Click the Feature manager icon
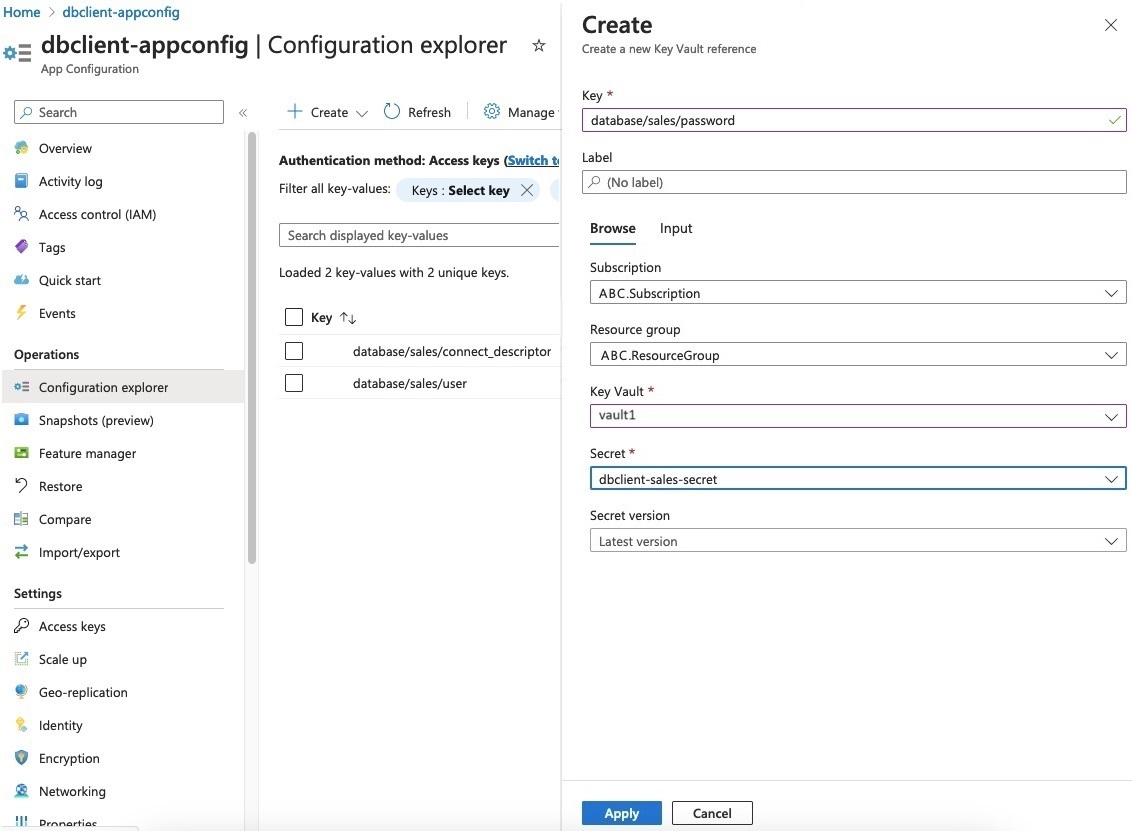 coord(22,453)
